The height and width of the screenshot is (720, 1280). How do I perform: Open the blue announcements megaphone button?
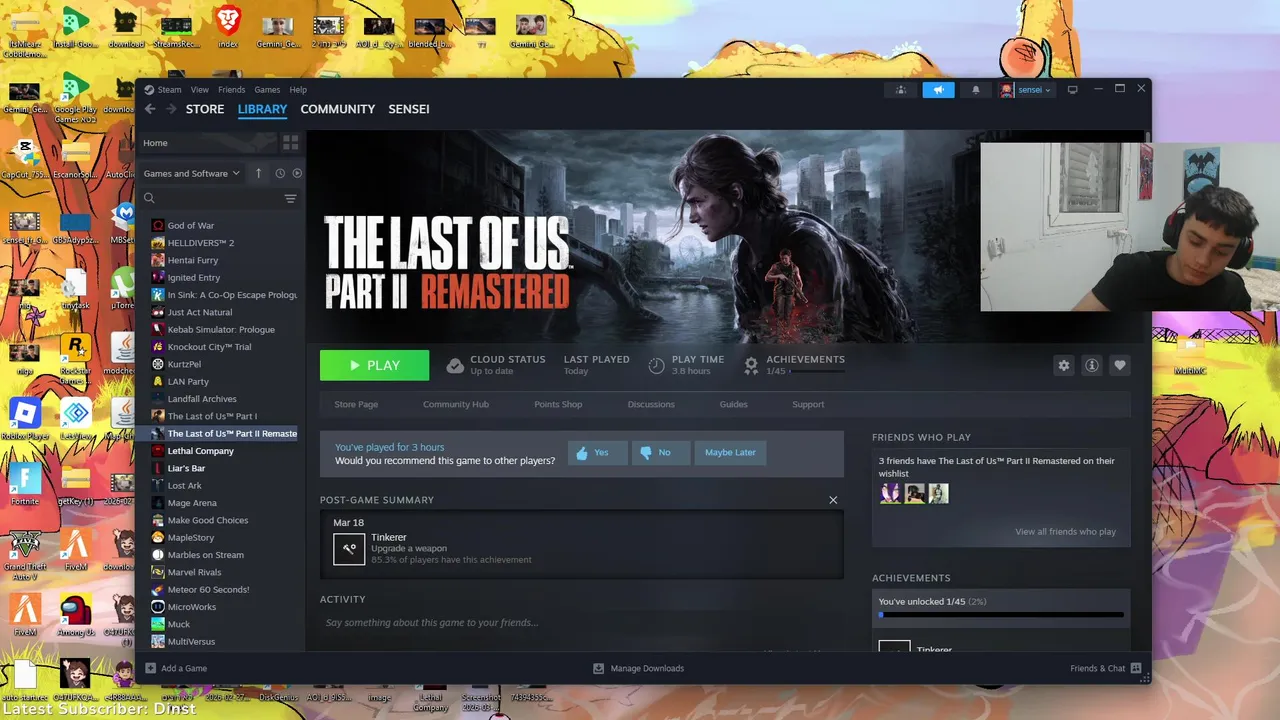(938, 90)
